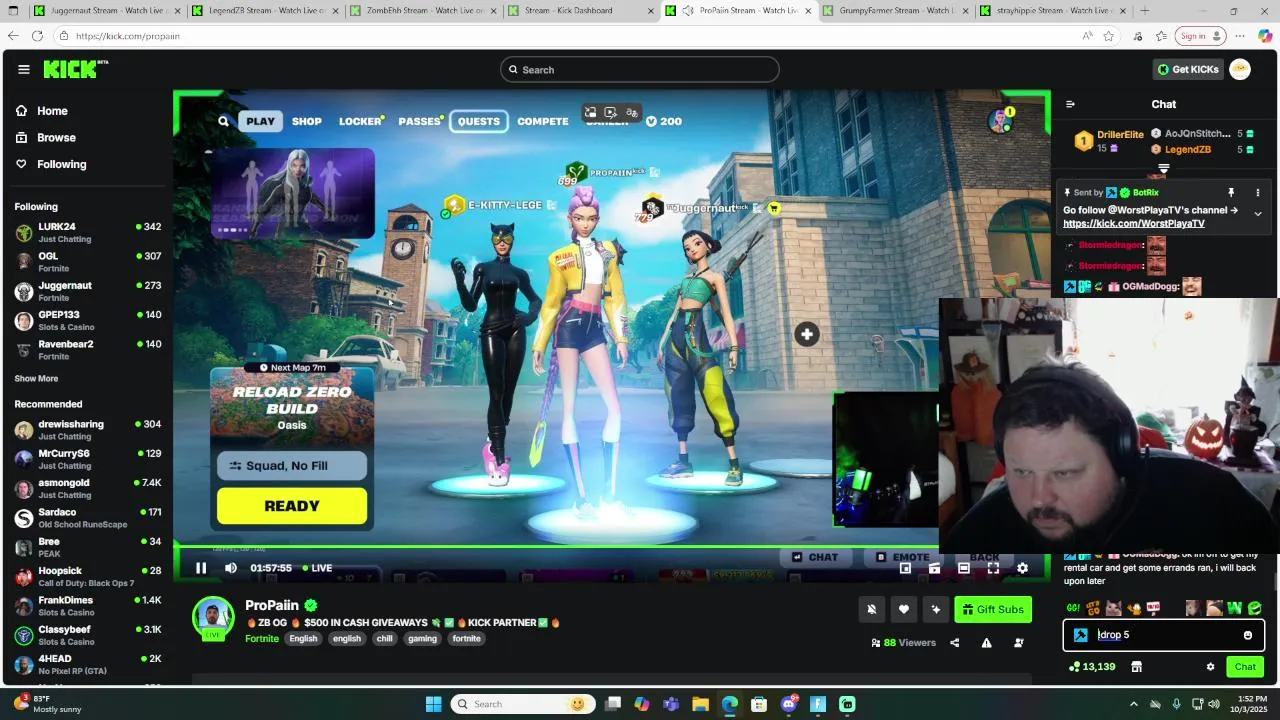
Task: Click the 88 Viewers count
Action: [903, 643]
